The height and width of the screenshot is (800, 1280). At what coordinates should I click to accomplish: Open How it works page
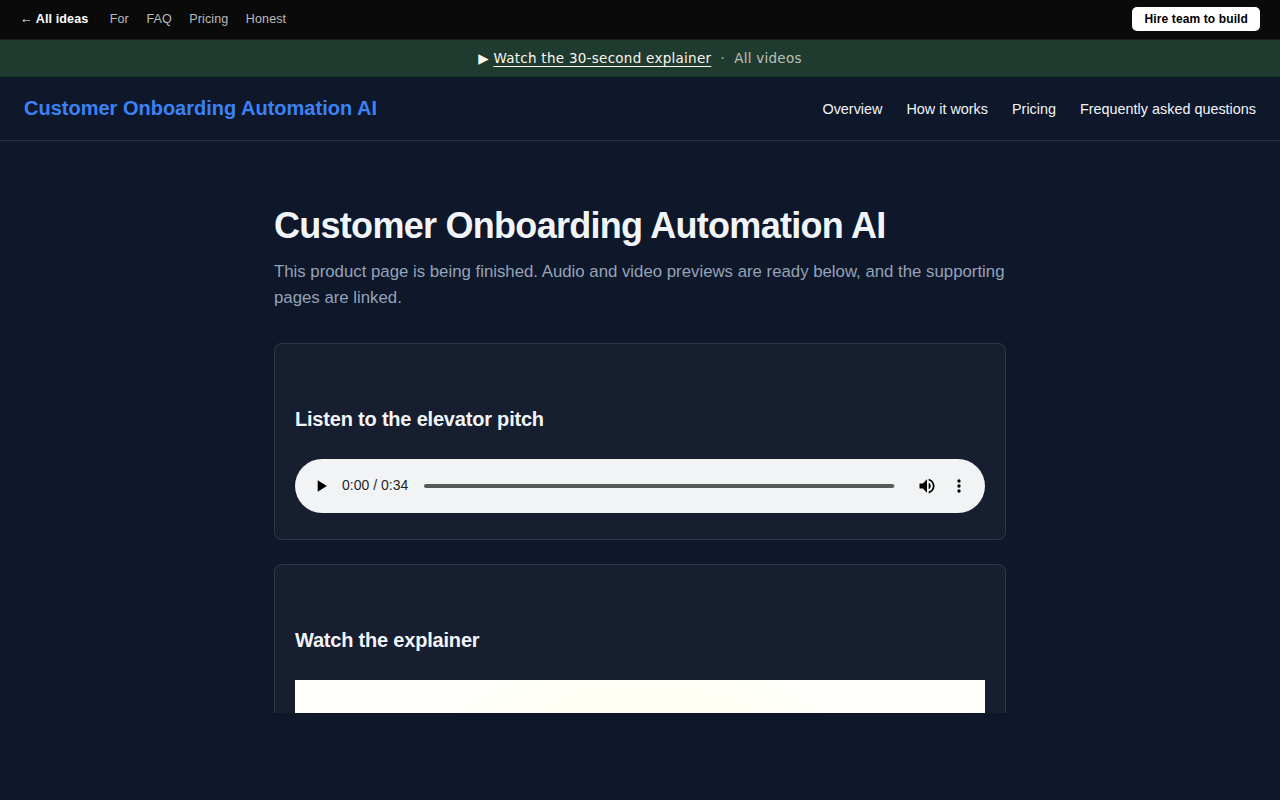tap(947, 109)
